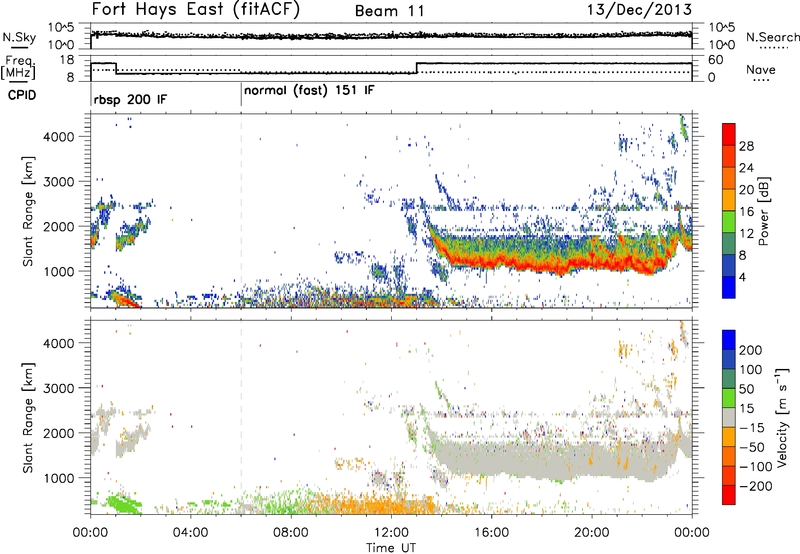Select the 'rbsp 200 IF' CPID annotation
The height and width of the screenshot is (554, 800).
130,99
